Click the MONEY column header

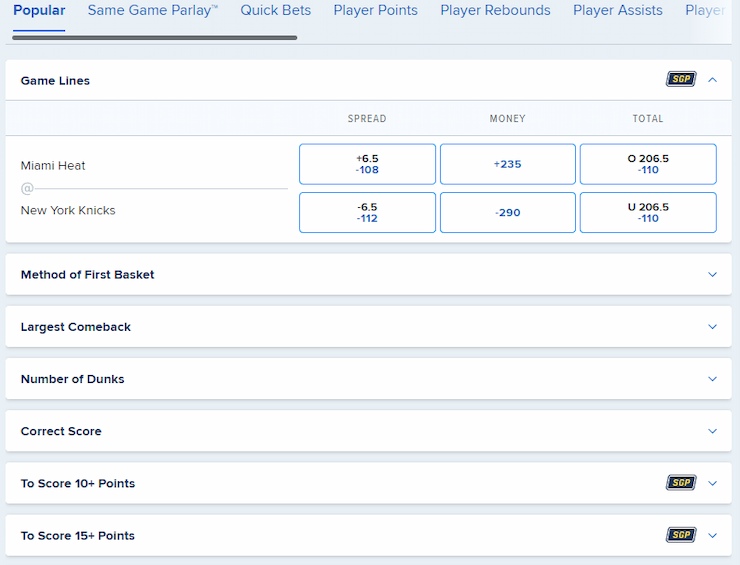[x=508, y=118]
